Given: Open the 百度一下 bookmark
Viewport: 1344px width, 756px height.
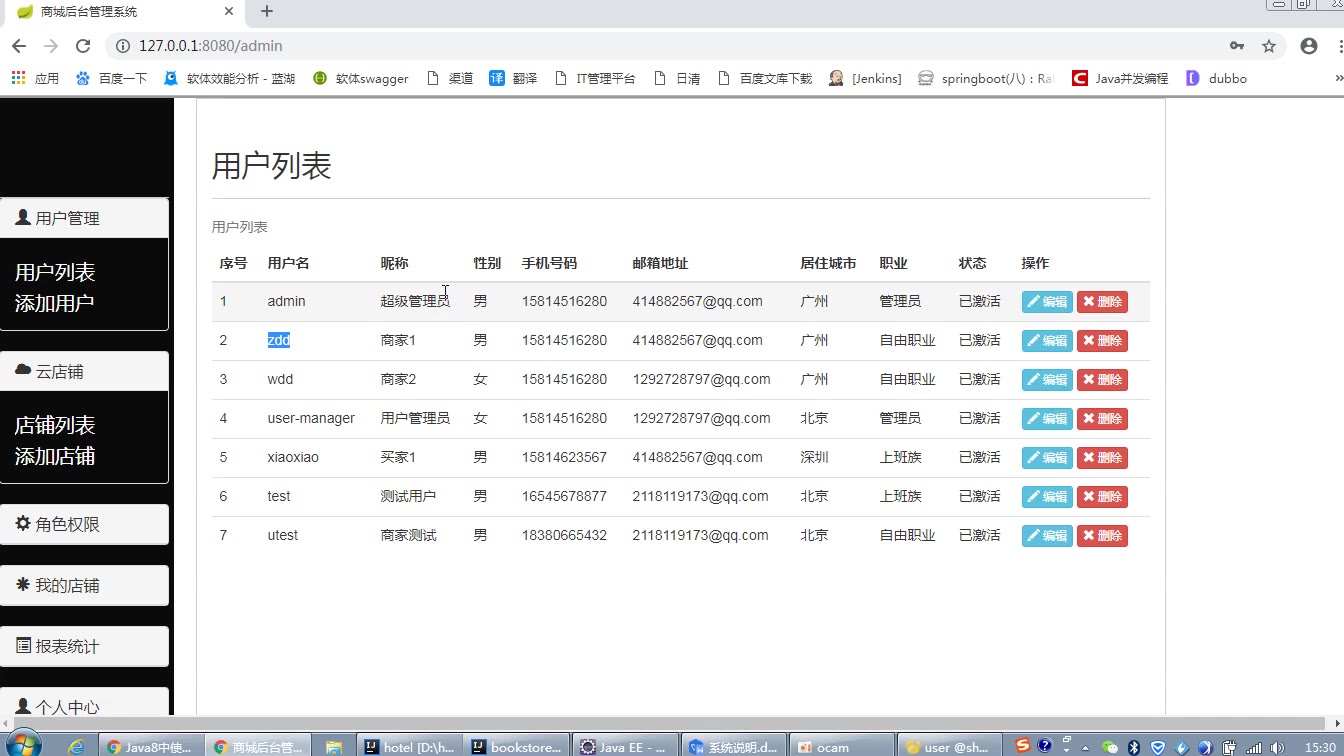Looking at the screenshot, I should (x=112, y=78).
